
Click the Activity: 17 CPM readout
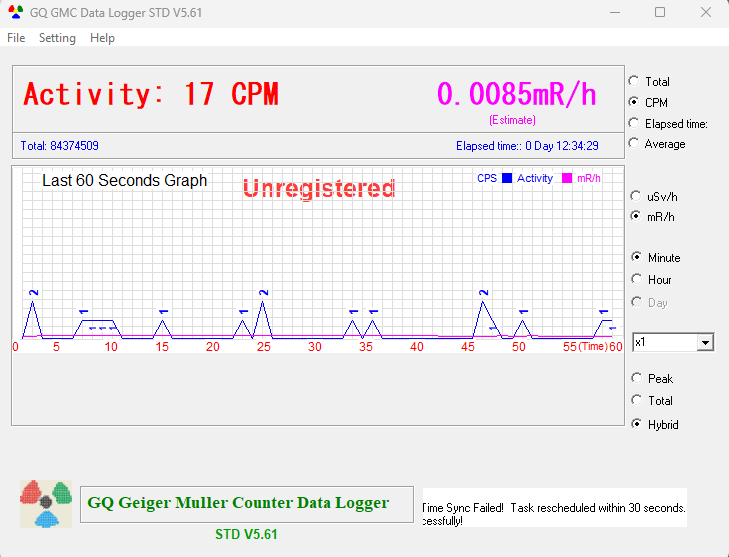coord(151,94)
